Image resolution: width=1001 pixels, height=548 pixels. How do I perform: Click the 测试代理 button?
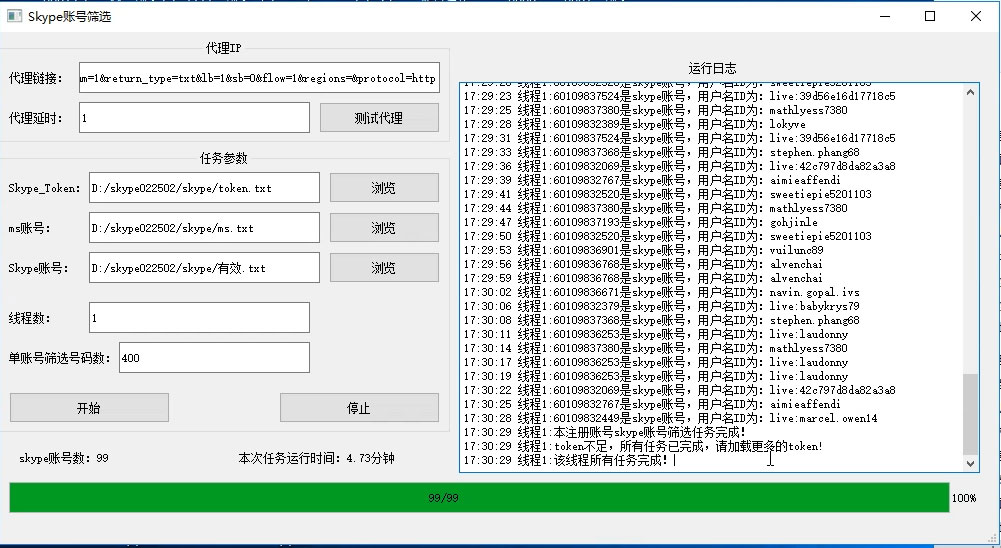click(379, 118)
